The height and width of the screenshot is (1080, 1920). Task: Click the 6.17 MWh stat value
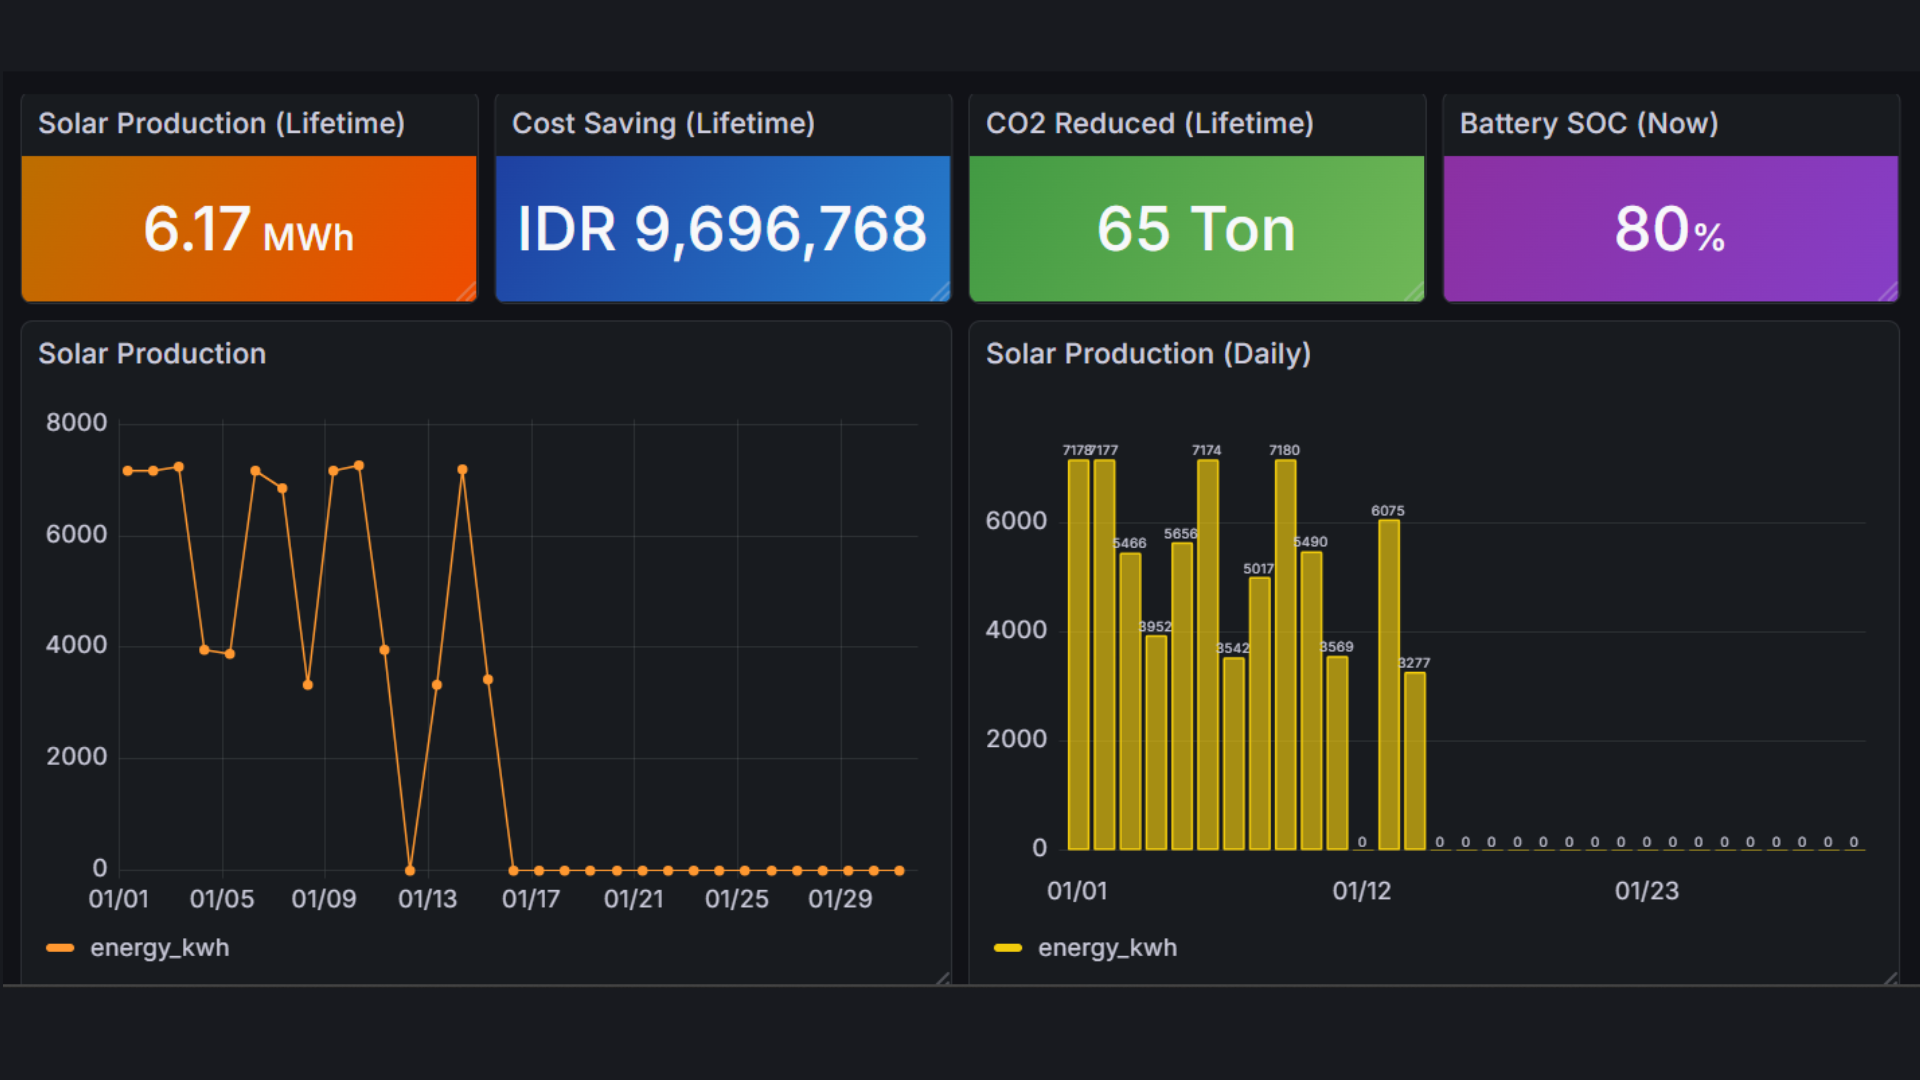click(248, 229)
